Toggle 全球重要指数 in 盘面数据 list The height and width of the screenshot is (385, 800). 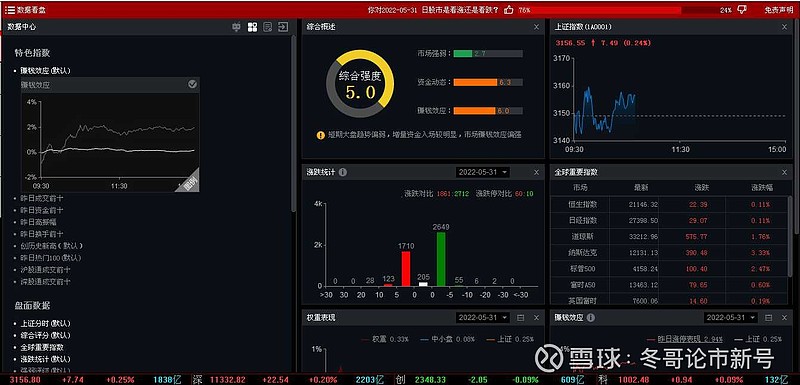(42, 347)
